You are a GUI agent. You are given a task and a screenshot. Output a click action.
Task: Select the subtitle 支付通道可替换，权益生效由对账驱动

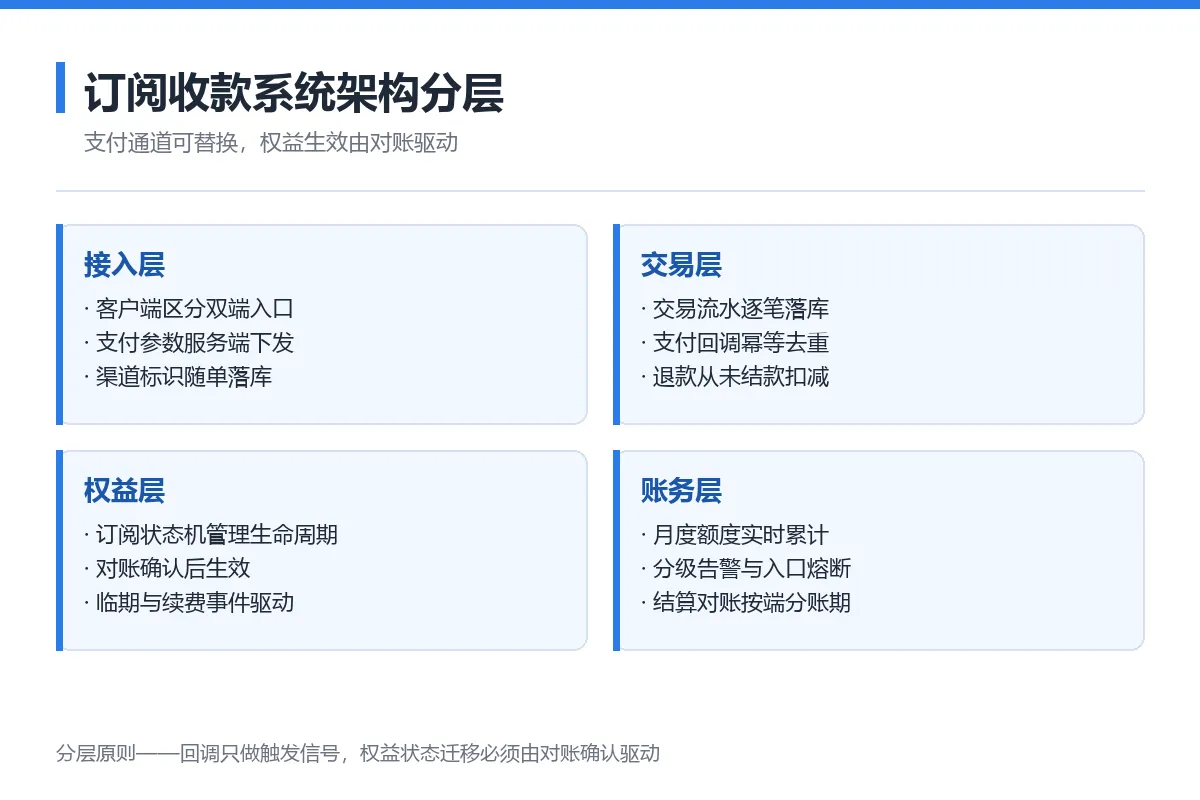coord(271,143)
